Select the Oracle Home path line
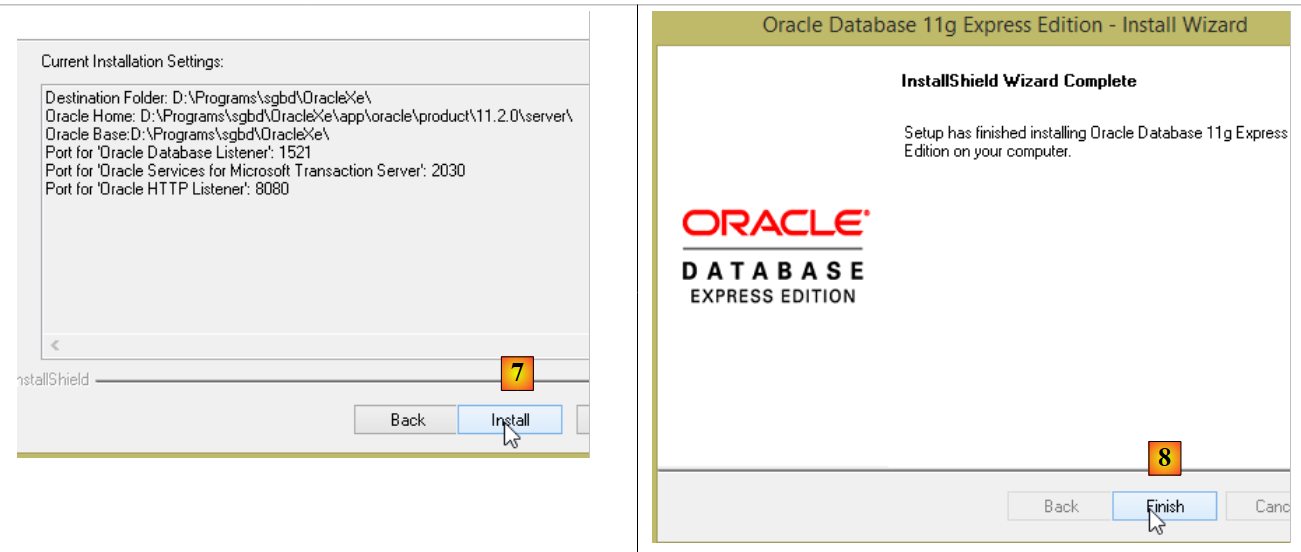Screen dimensions: 1301x552 tap(308, 116)
